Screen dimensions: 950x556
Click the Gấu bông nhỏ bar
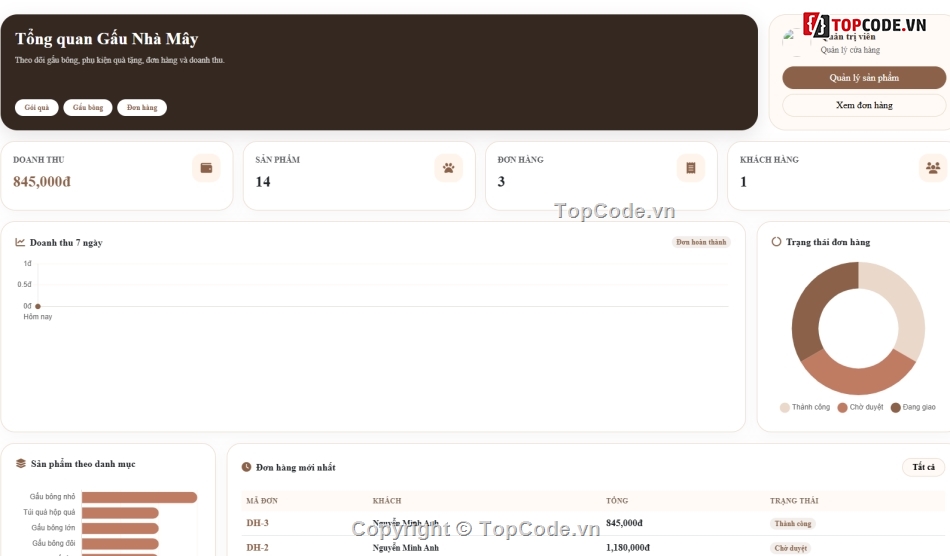139,497
